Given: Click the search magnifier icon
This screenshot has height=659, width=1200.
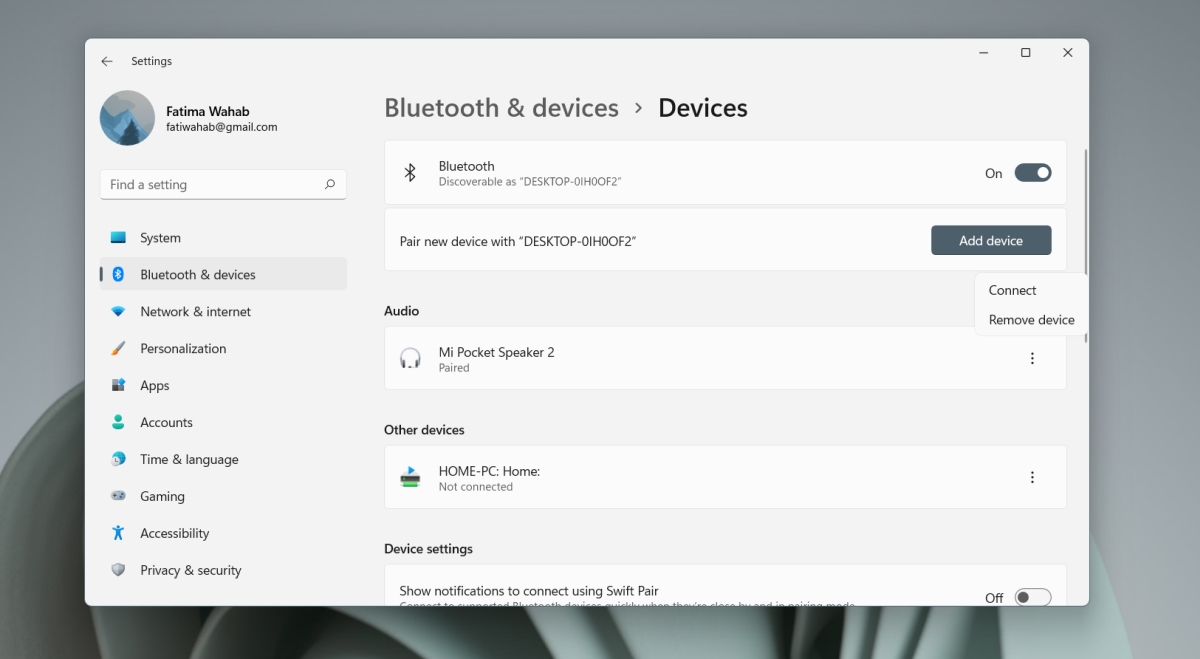Looking at the screenshot, I should point(330,184).
